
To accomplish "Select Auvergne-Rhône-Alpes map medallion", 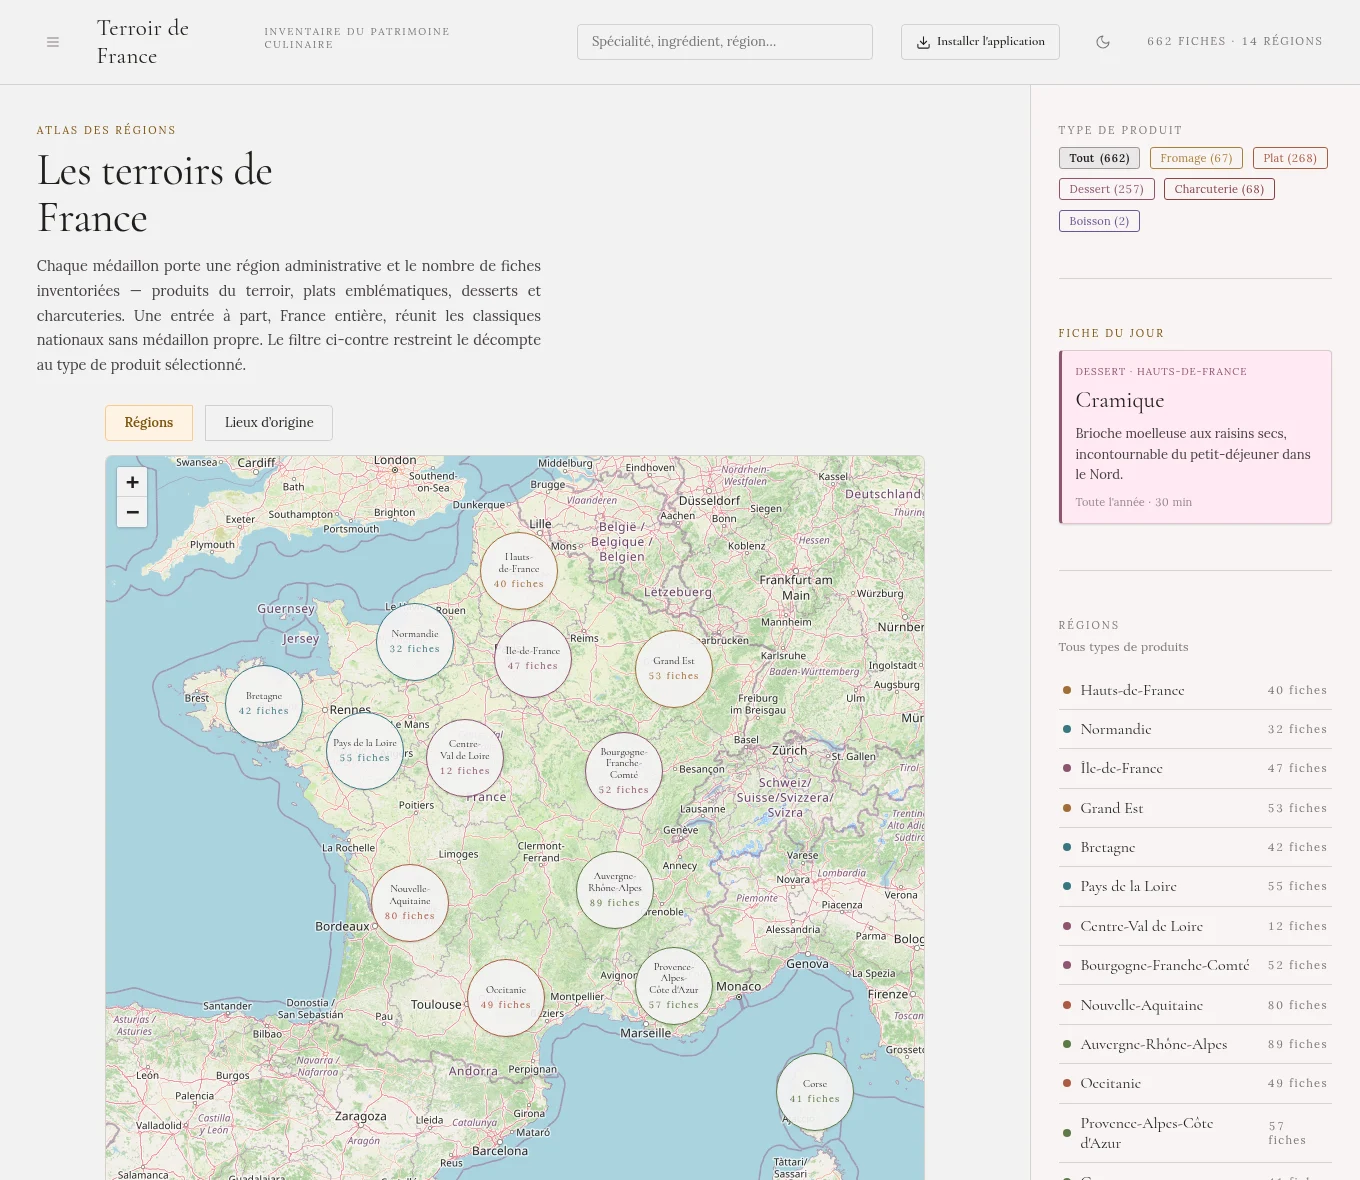I will point(615,890).
